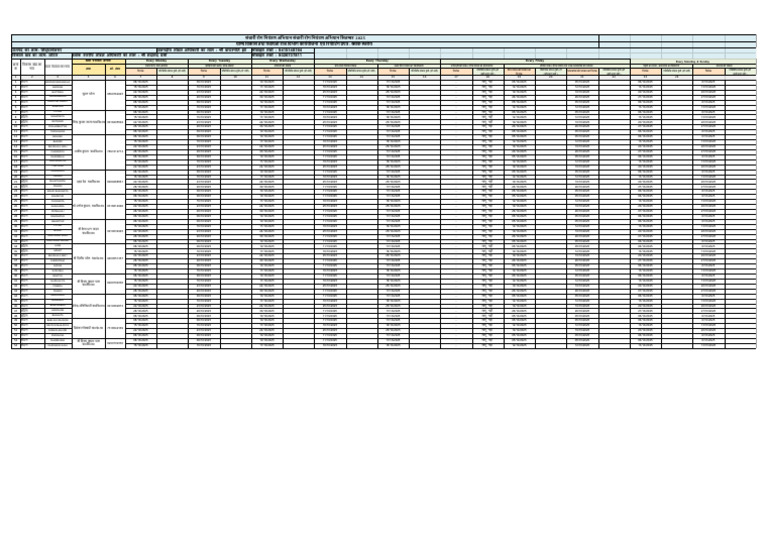This screenshot has width=768, height=544.
Task: Click the "Every Thursday" column group header
Action: 378,61
